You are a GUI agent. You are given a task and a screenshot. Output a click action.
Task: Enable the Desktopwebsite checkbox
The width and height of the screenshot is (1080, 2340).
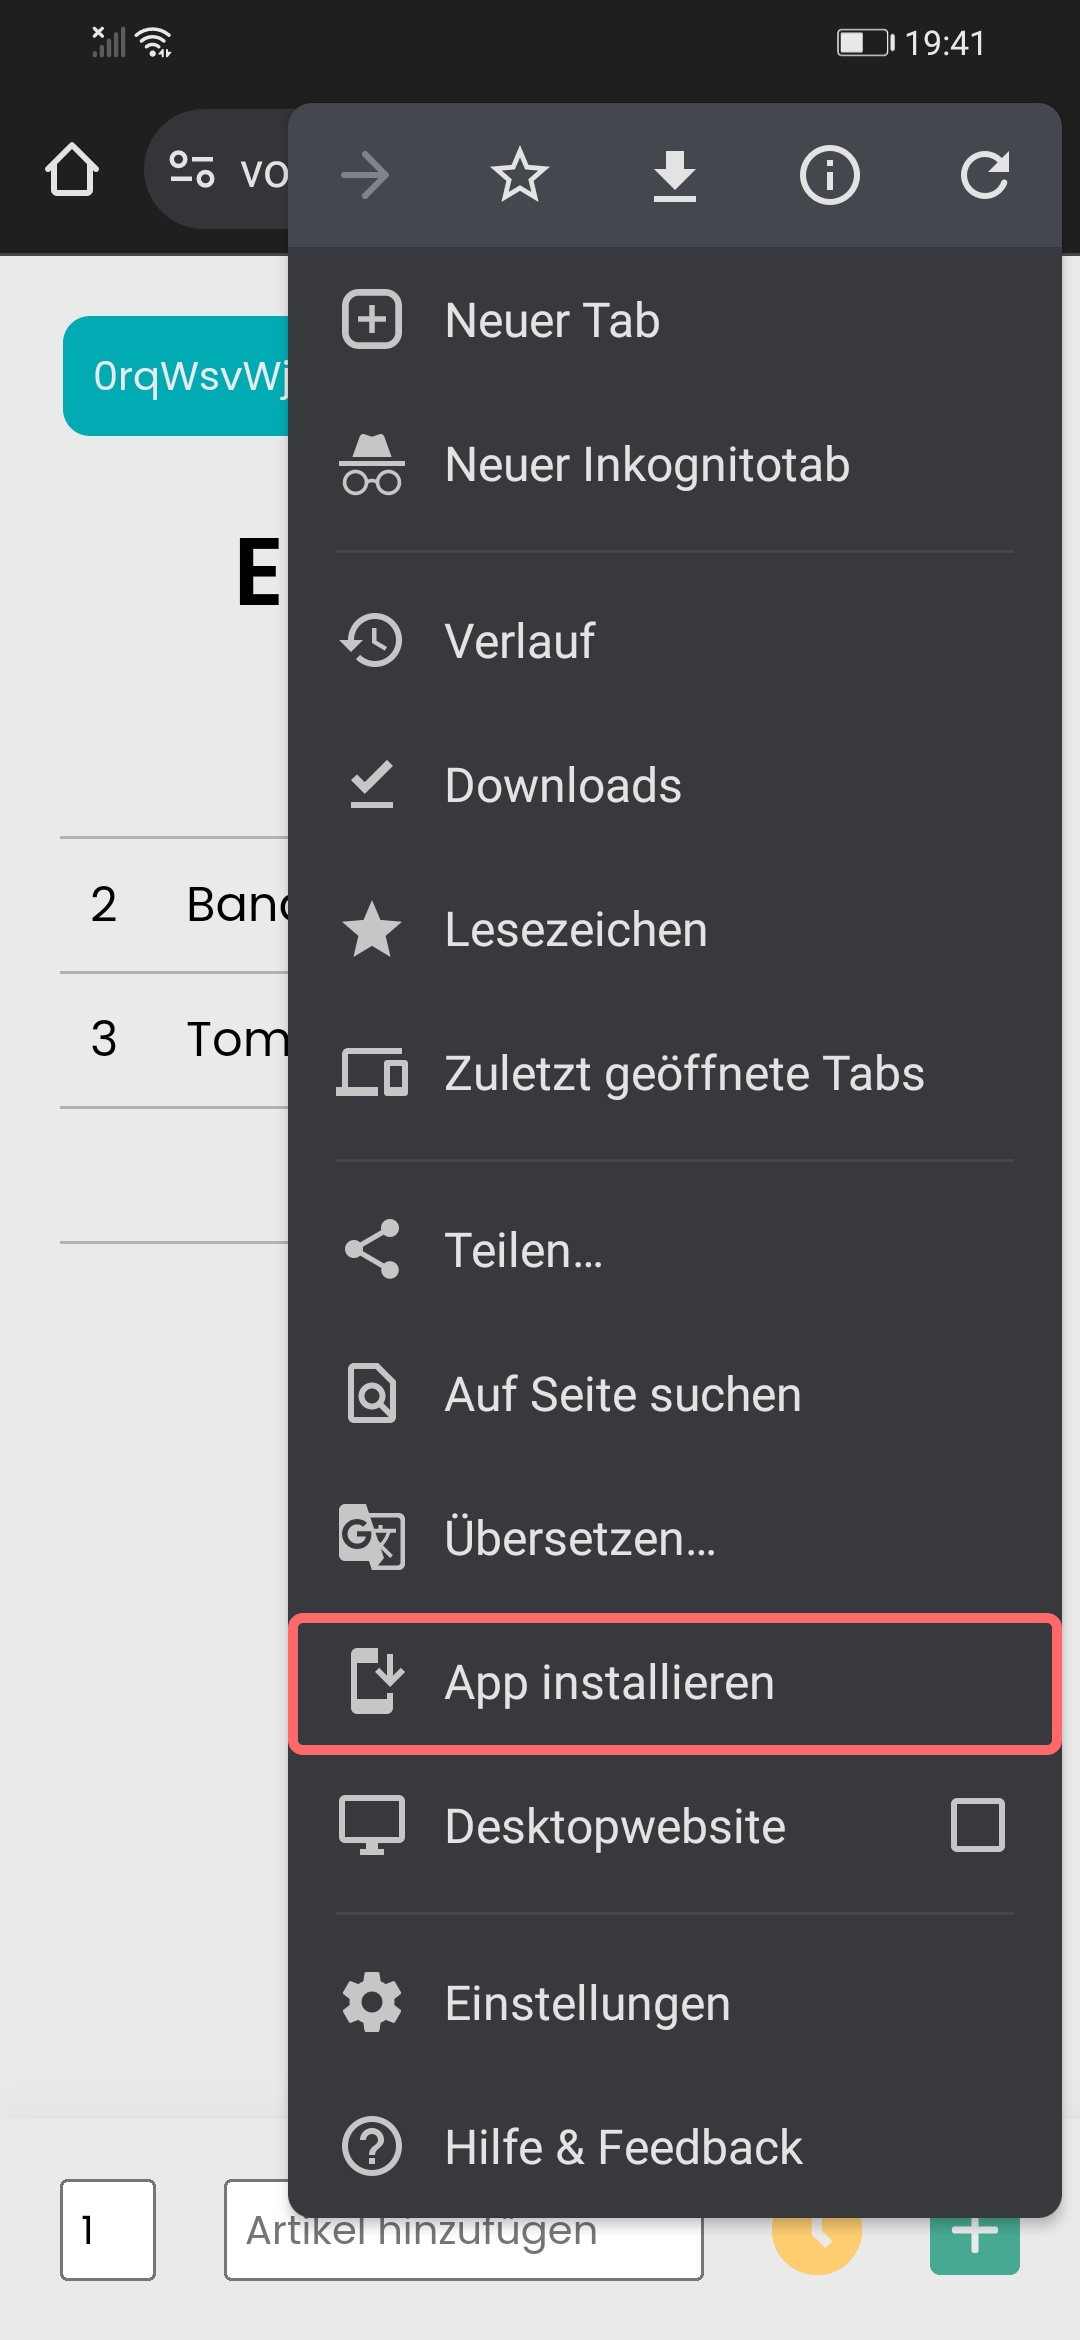(x=977, y=1825)
